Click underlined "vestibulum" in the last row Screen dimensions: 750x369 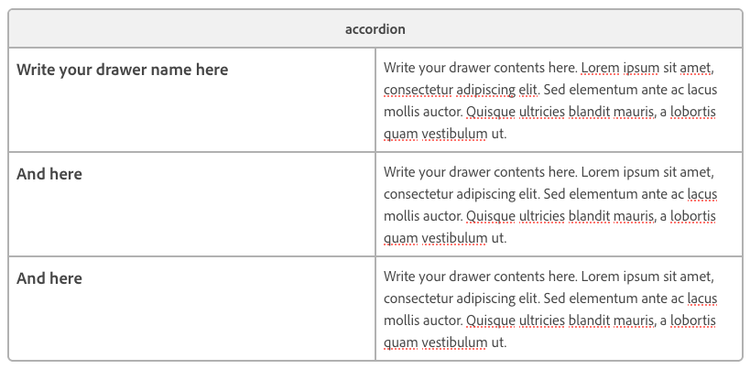(x=454, y=343)
